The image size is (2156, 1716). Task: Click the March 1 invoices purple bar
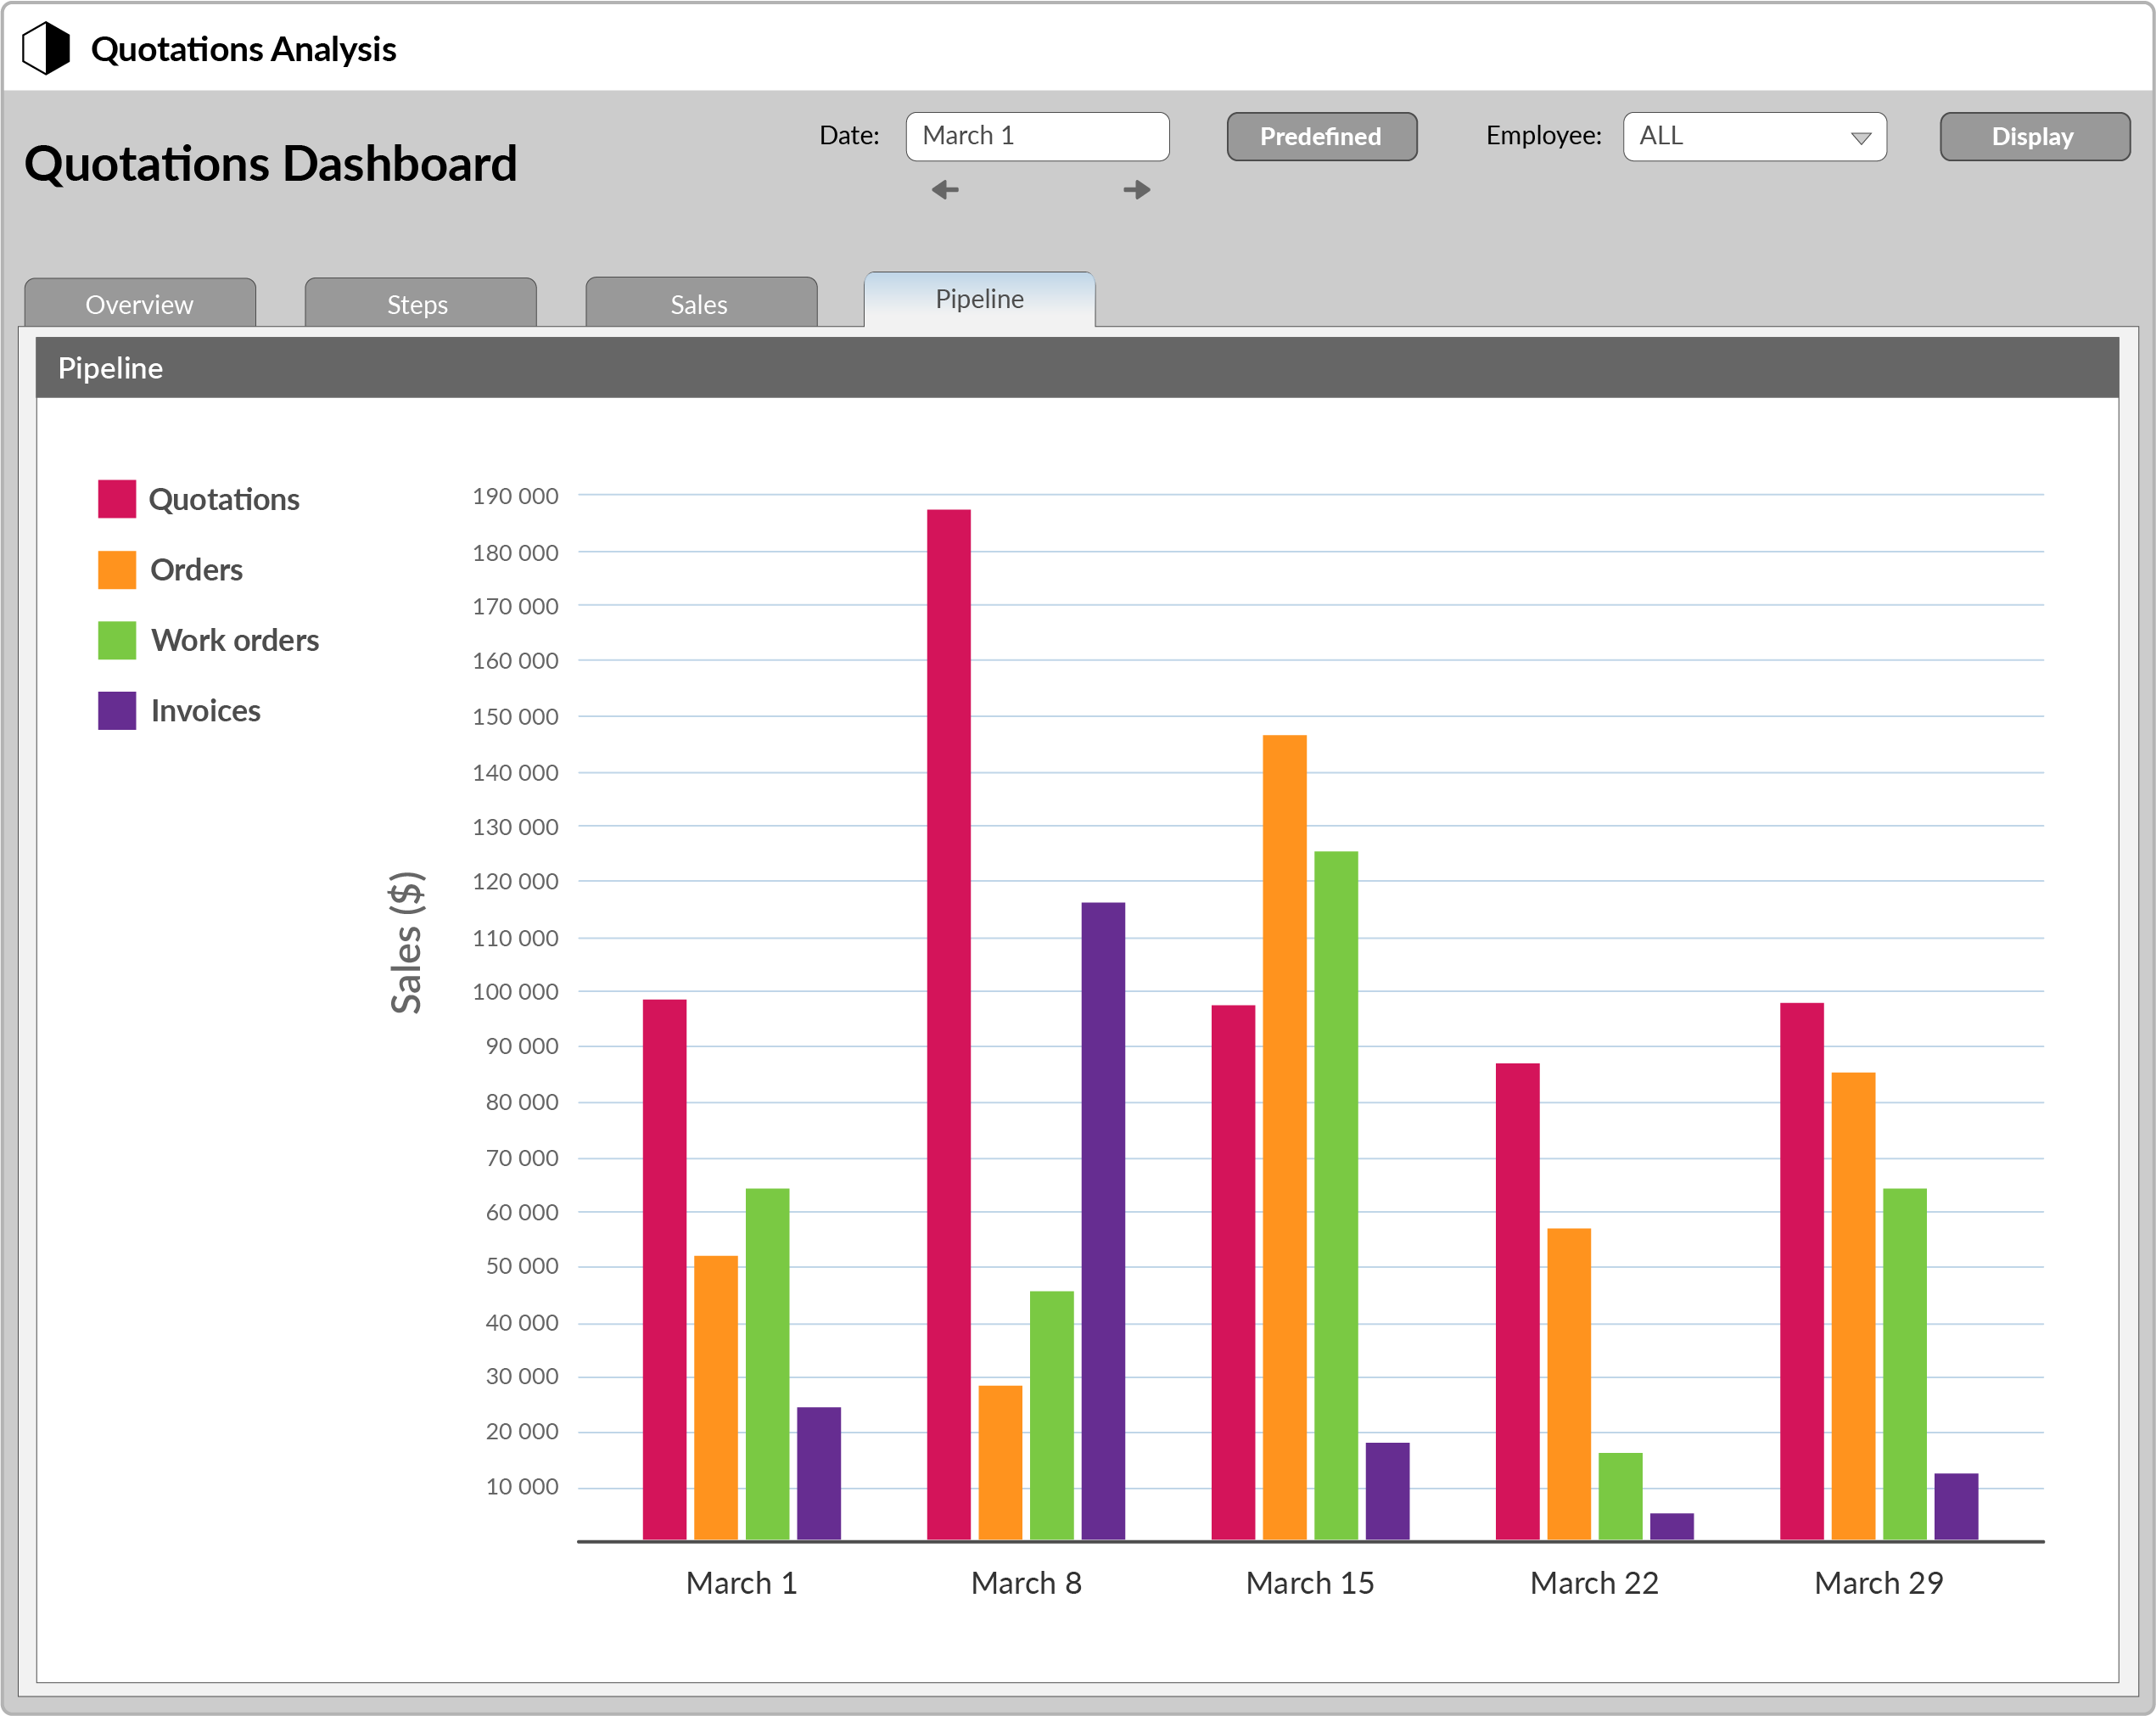point(819,1474)
